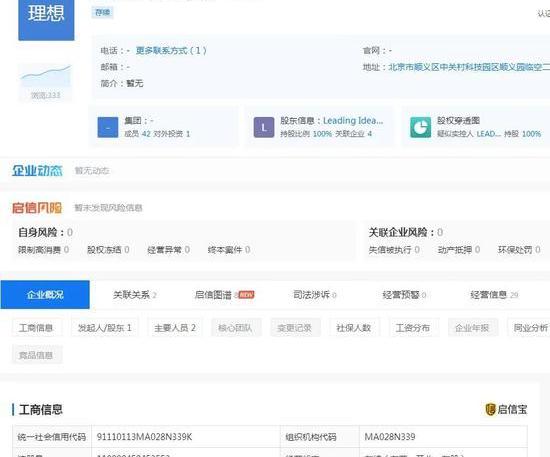
Task: Switch to the 司法涉诉 tab
Action: pos(315,295)
